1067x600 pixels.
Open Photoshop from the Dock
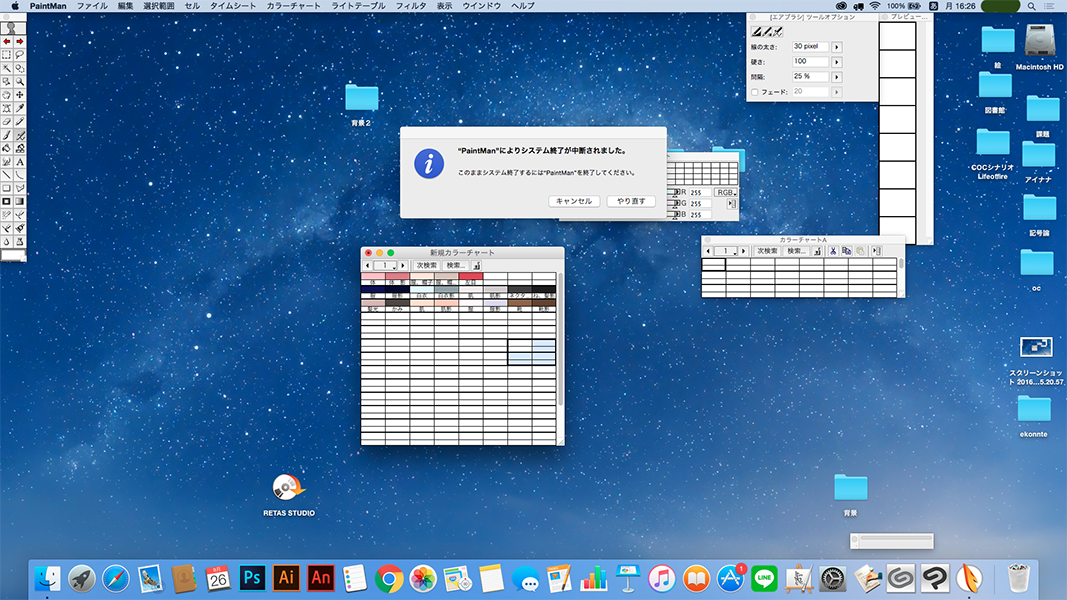[x=253, y=577]
